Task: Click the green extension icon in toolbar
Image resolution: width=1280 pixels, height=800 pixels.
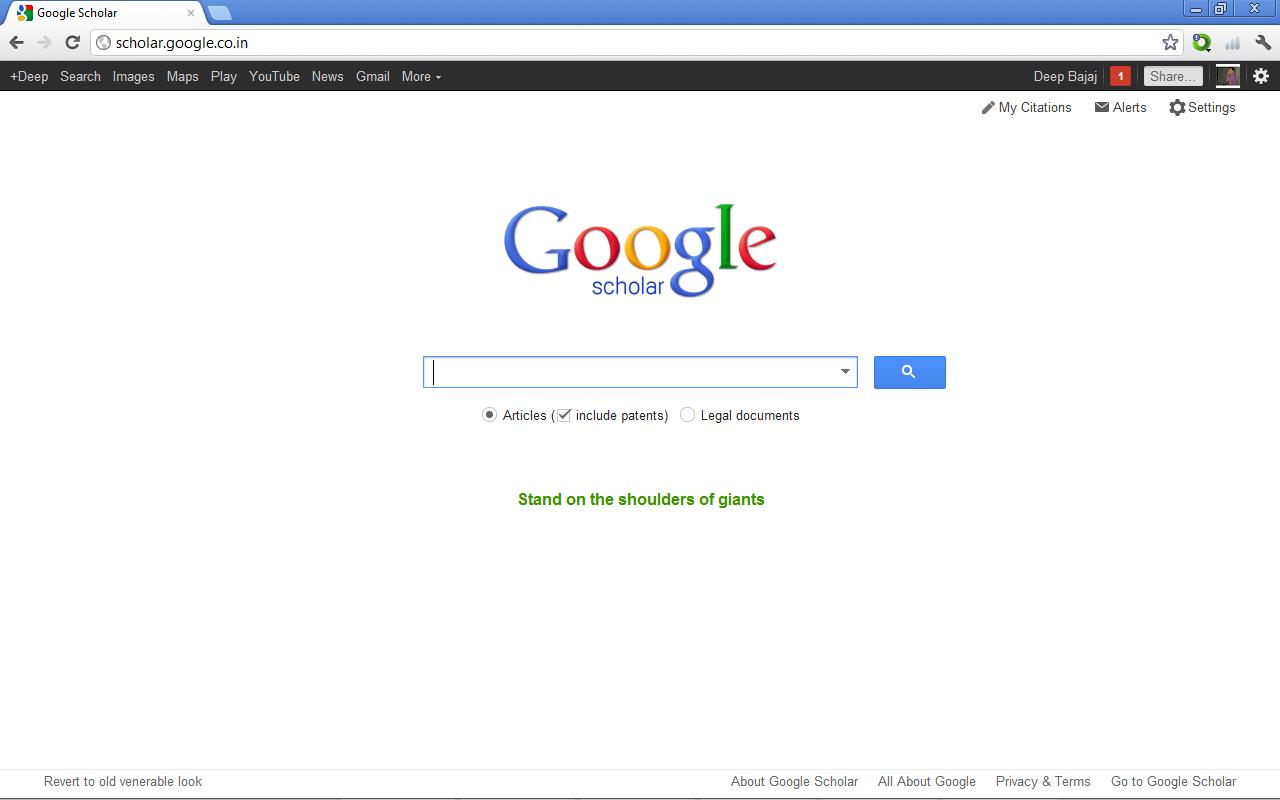Action: click(1201, 42)
